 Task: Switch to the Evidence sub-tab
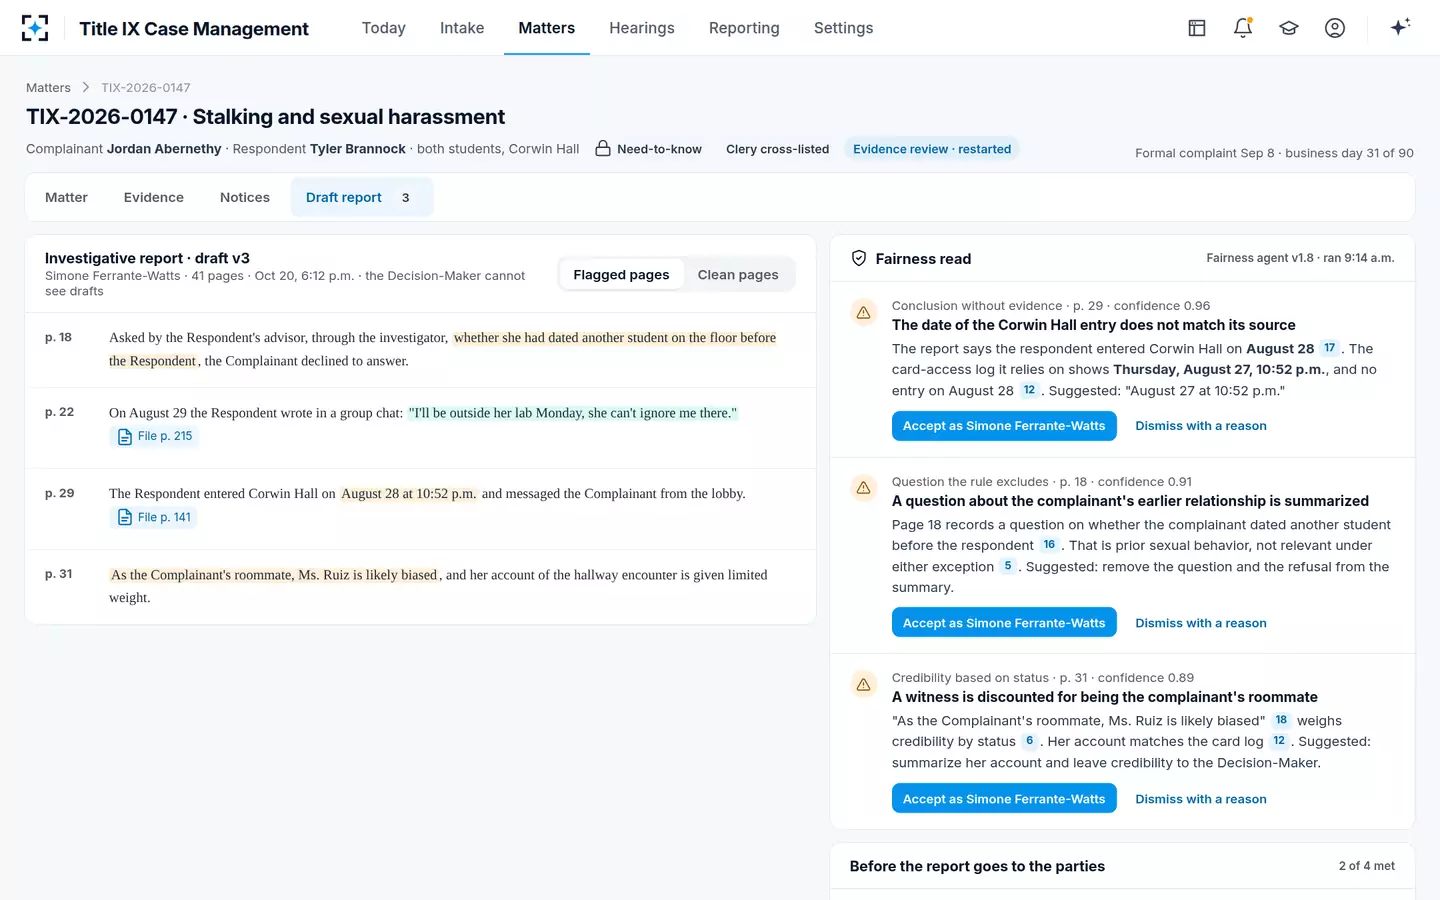(x=154, y=197)
